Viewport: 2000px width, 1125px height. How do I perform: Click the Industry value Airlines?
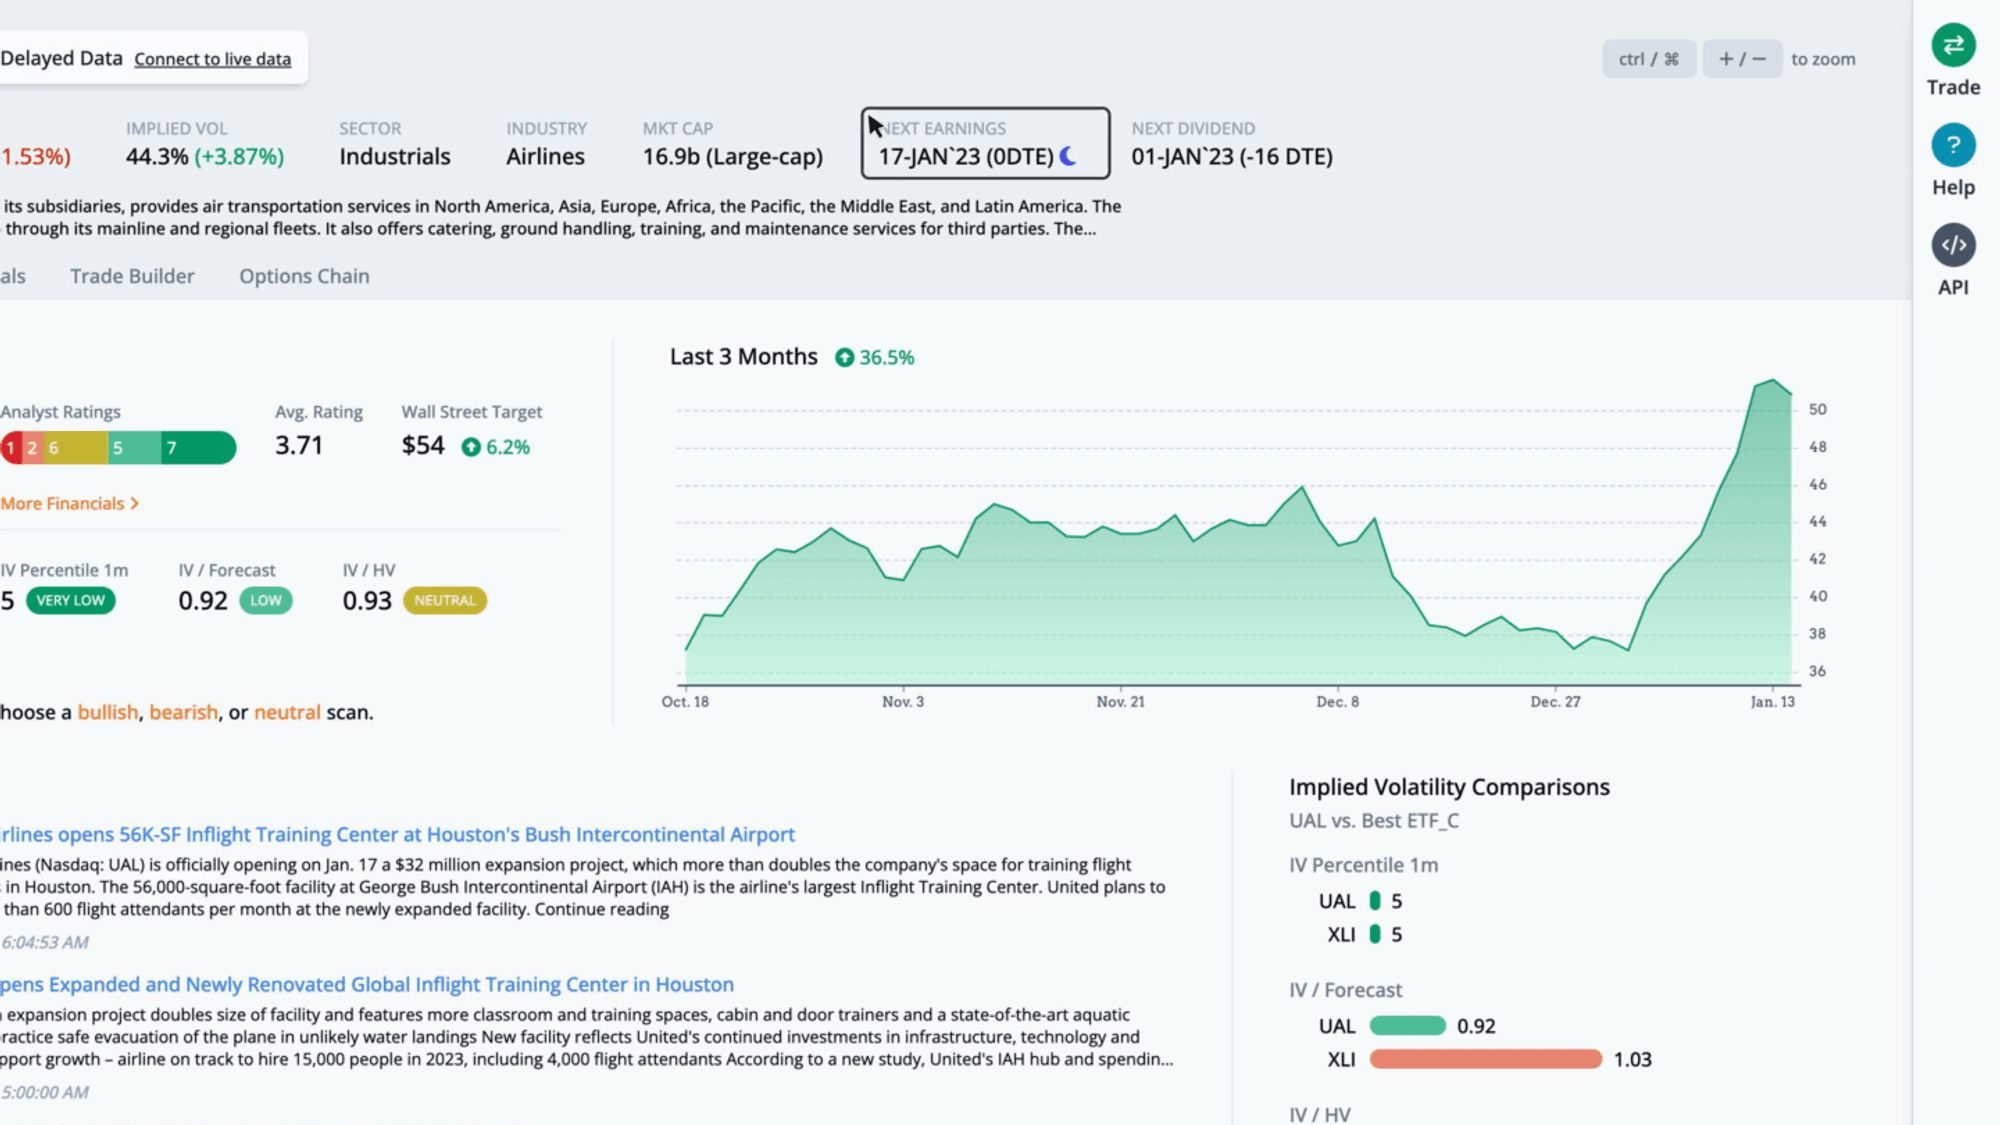pyautogui.click(x=545, y=157)
